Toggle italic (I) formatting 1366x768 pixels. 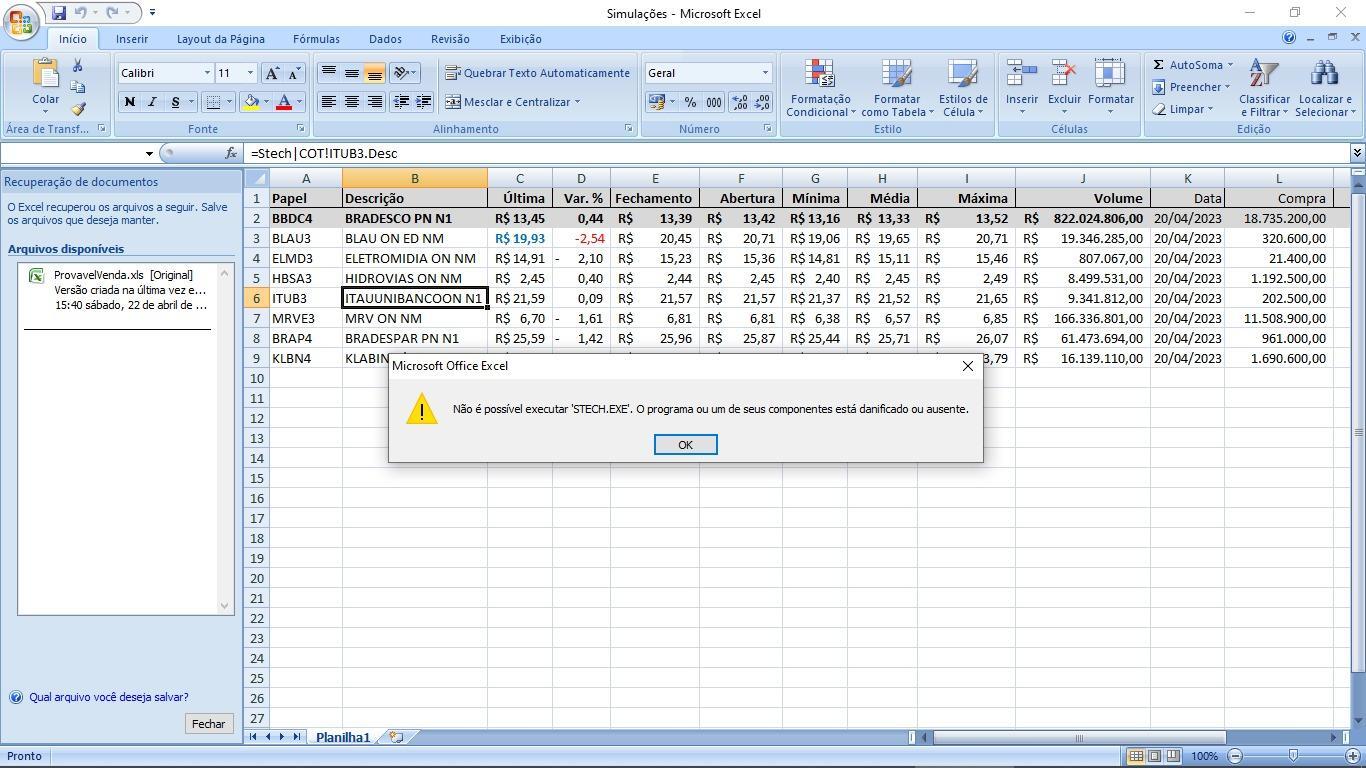point(152,102)
